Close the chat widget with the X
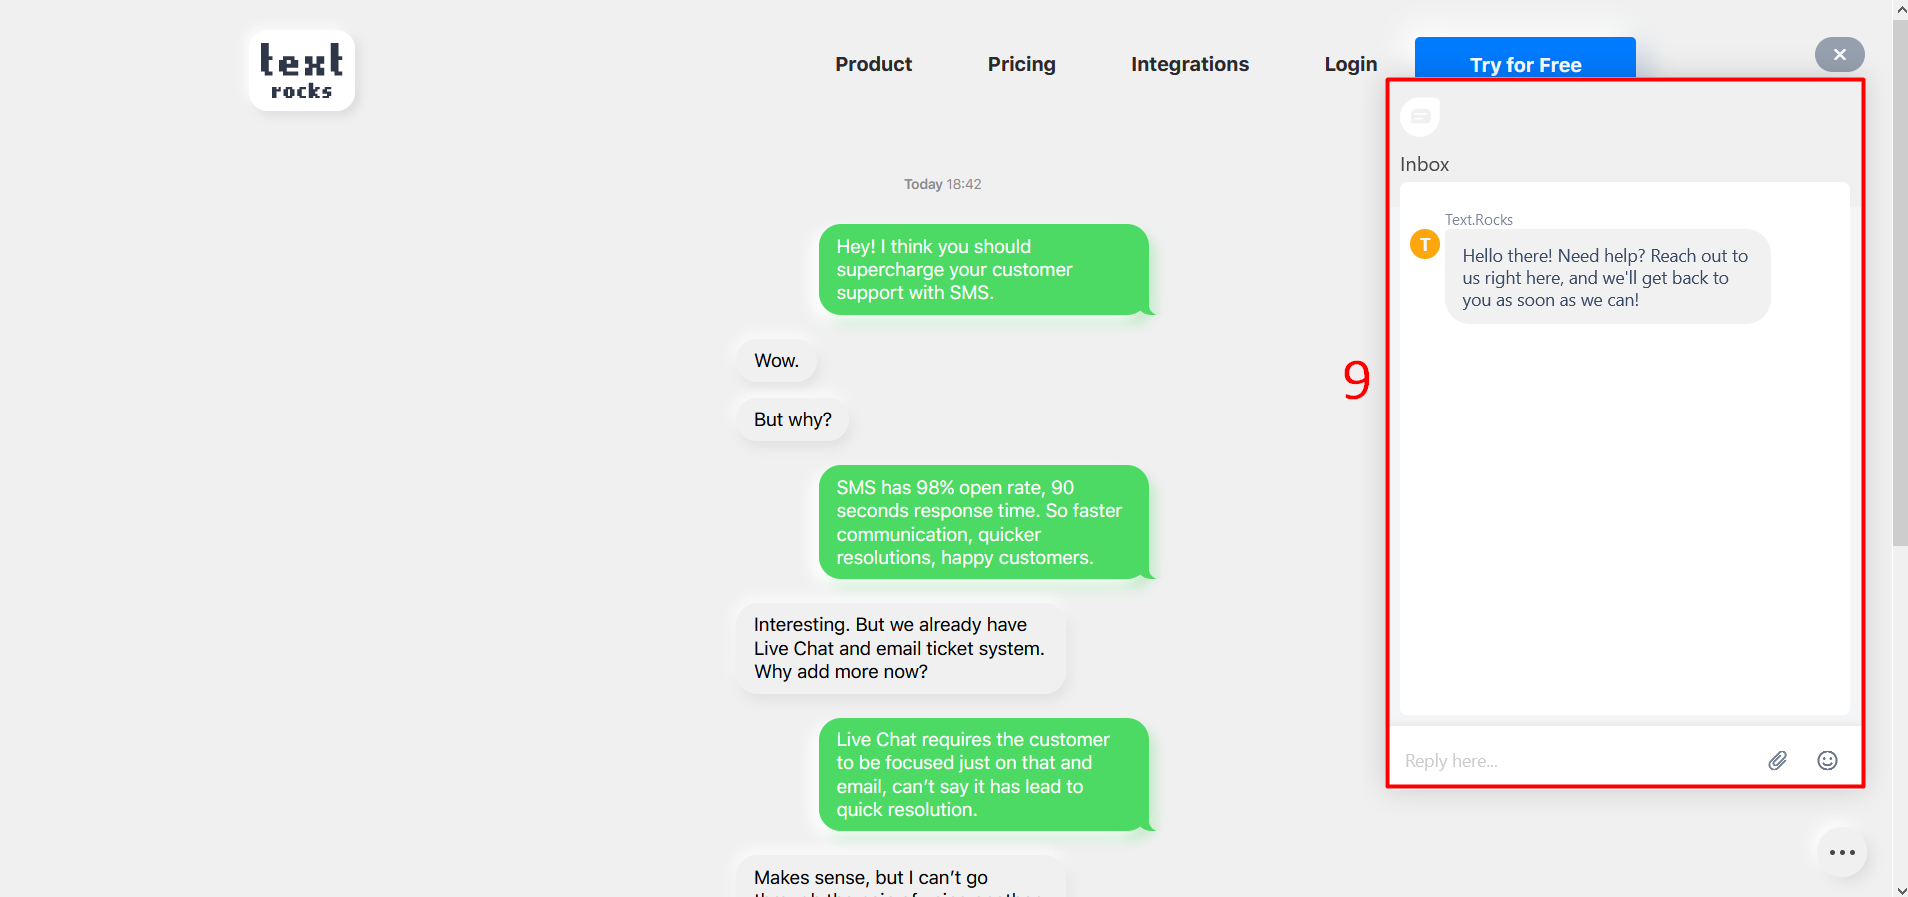The width and height of the screenshot is (1908, 897). pyautogui.click(x=1839, y=55)
